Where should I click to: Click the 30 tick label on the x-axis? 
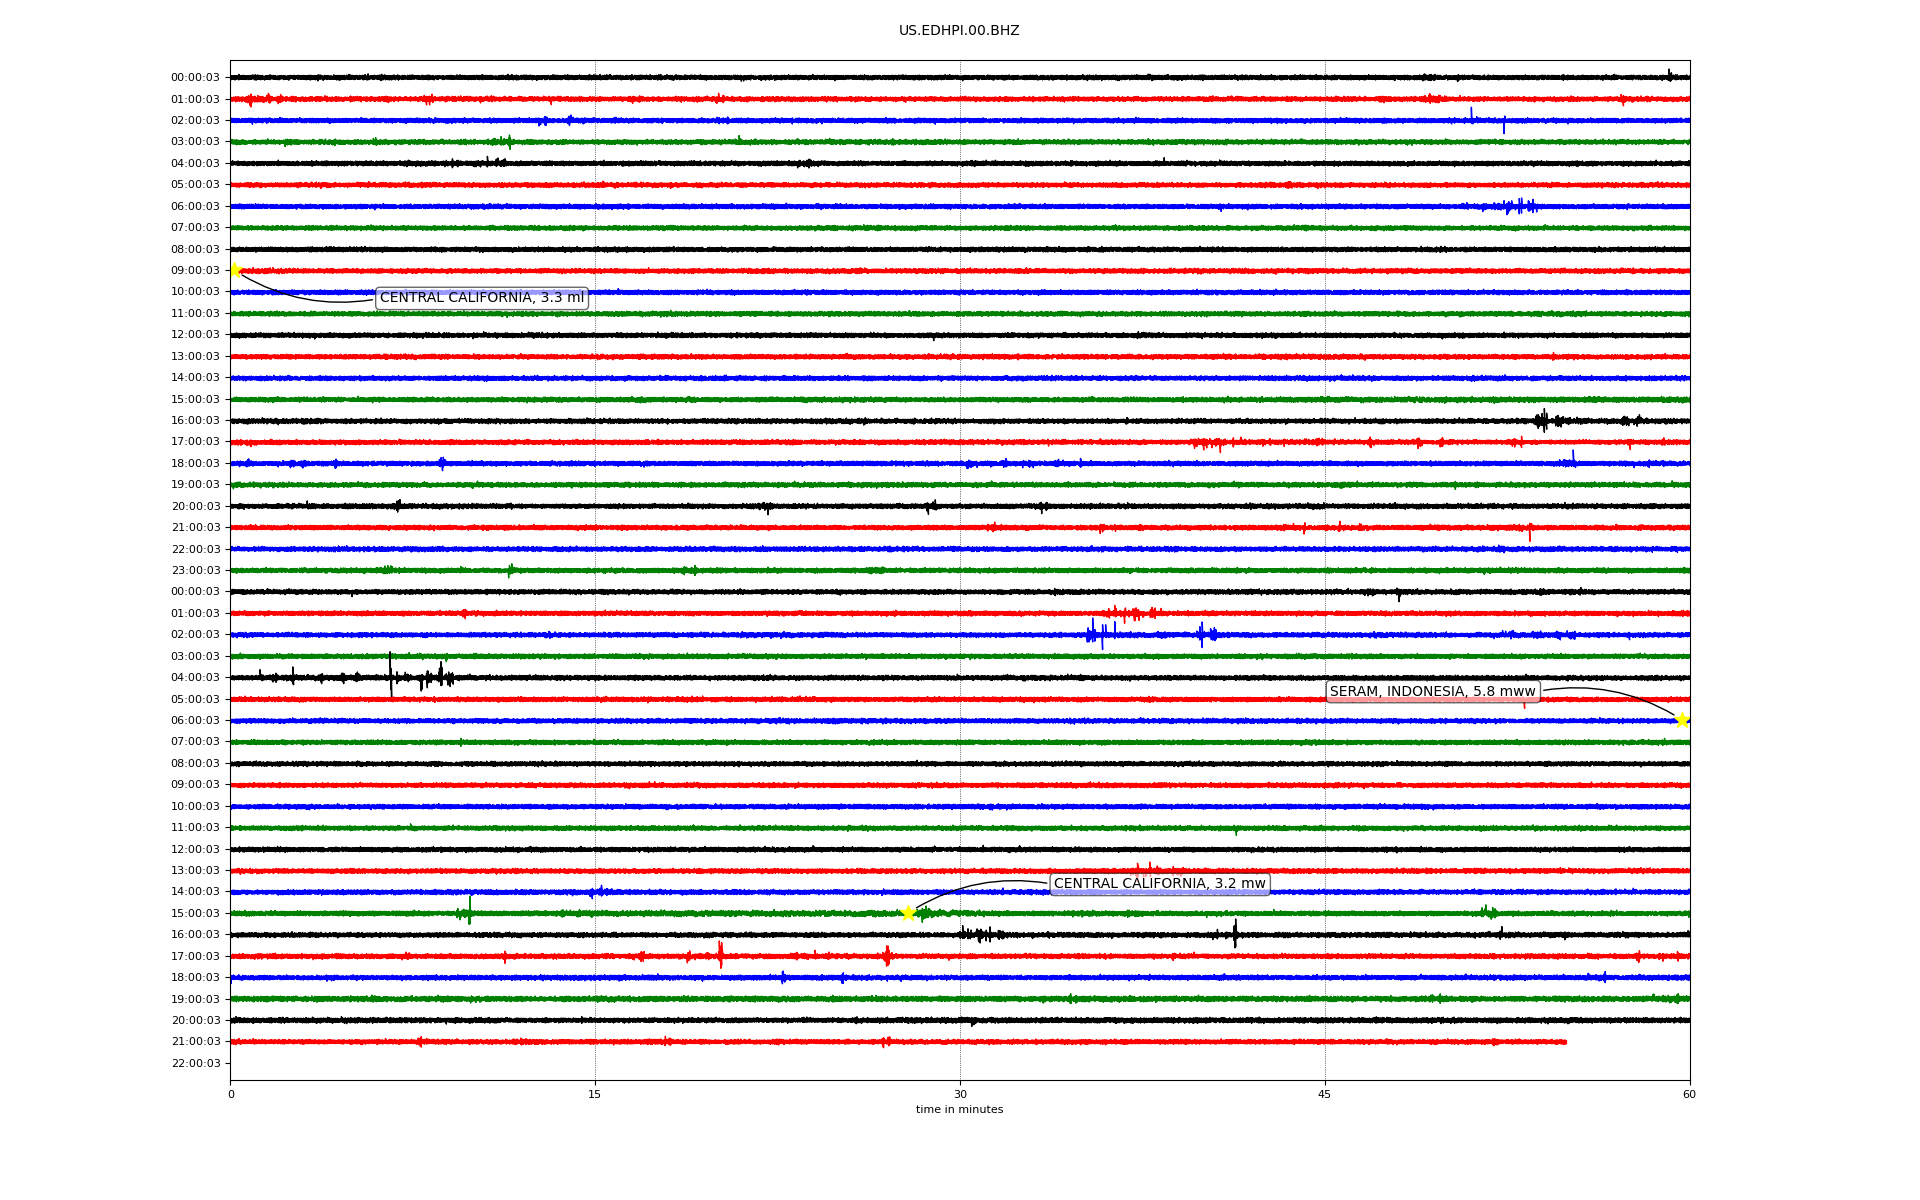(960, 1094)
